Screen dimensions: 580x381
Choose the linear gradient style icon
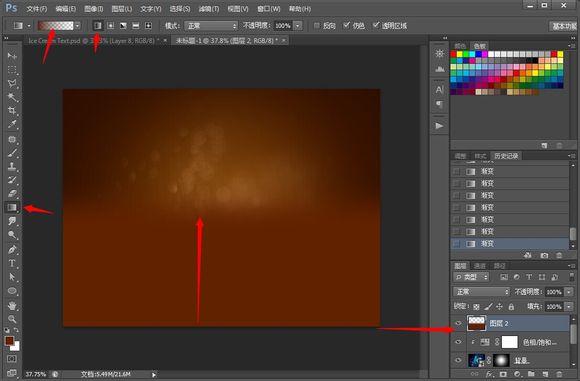[x=98, y=26]
